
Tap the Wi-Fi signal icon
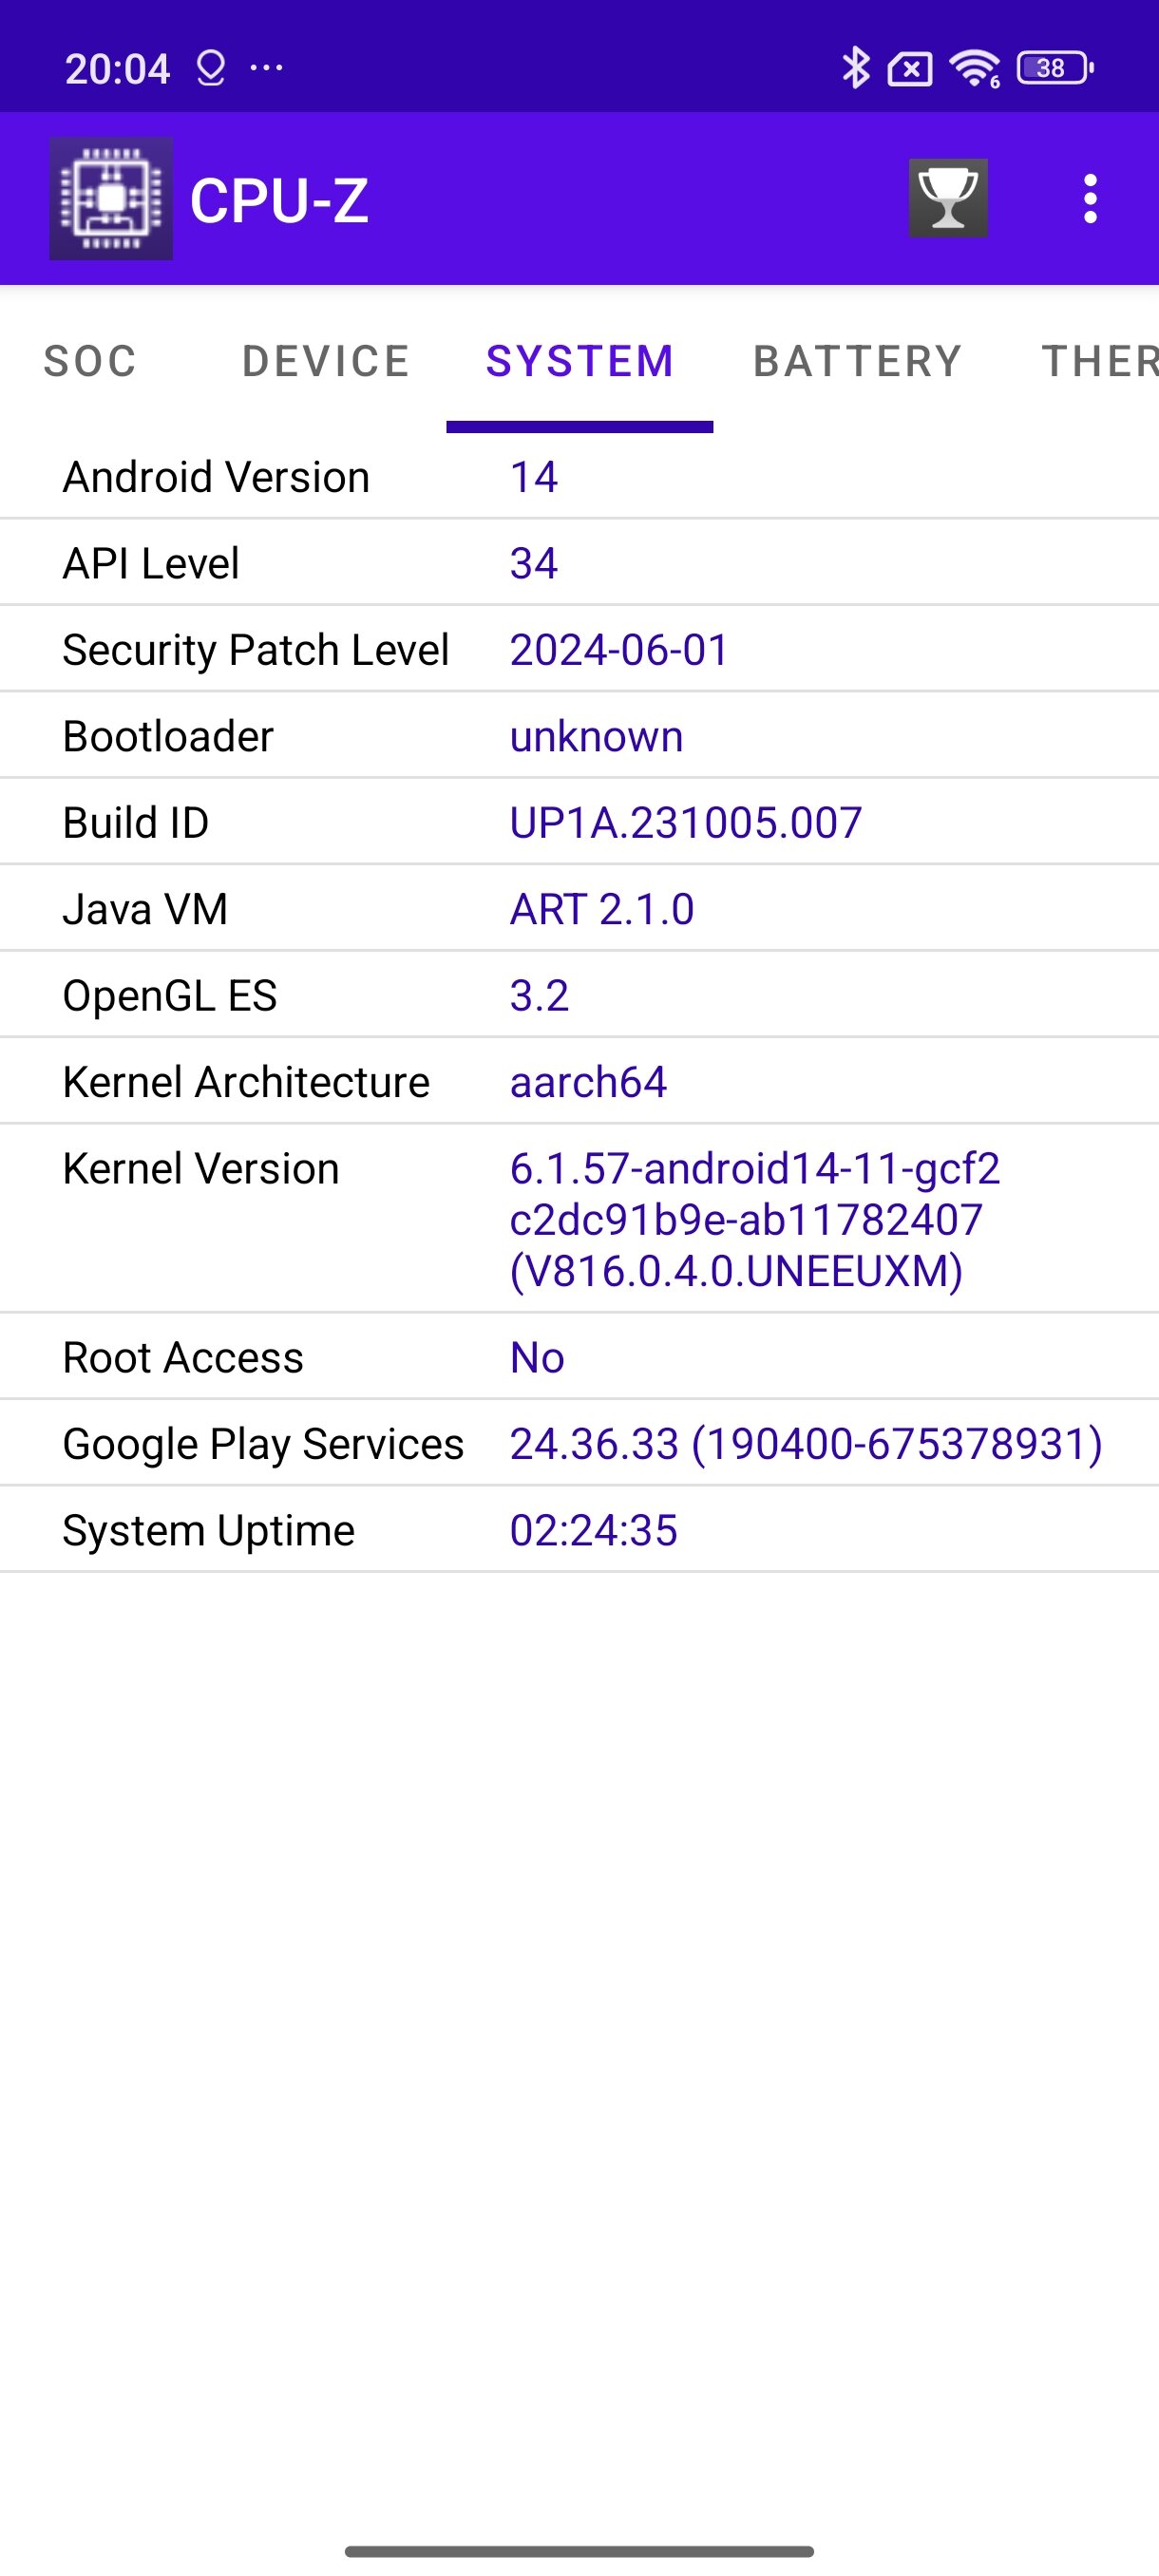point(975,68)
